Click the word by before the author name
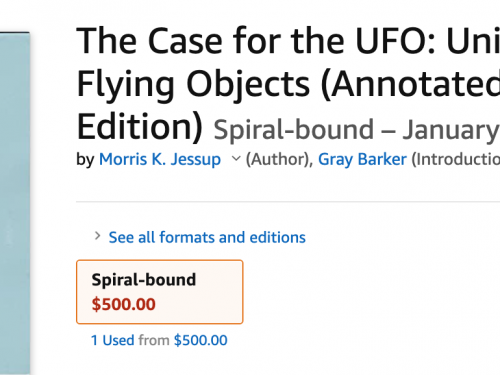 pos(85,160)
